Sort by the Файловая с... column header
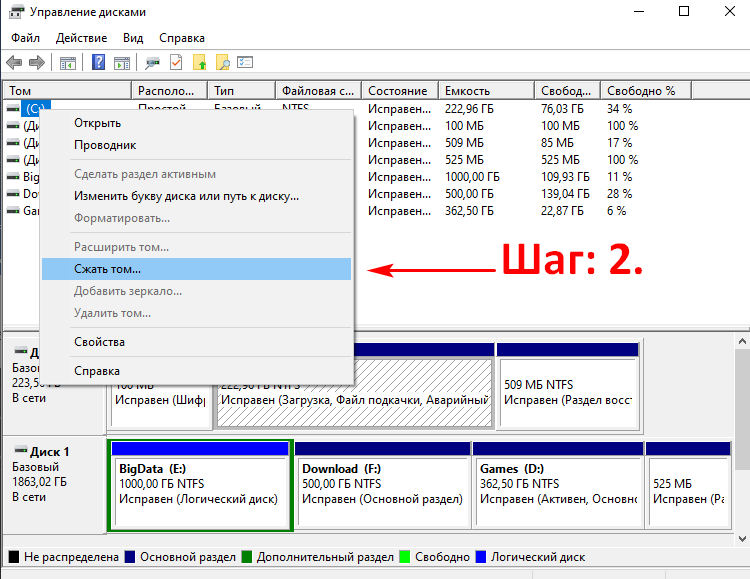750x579 pixels. click(x=319, y=90)
